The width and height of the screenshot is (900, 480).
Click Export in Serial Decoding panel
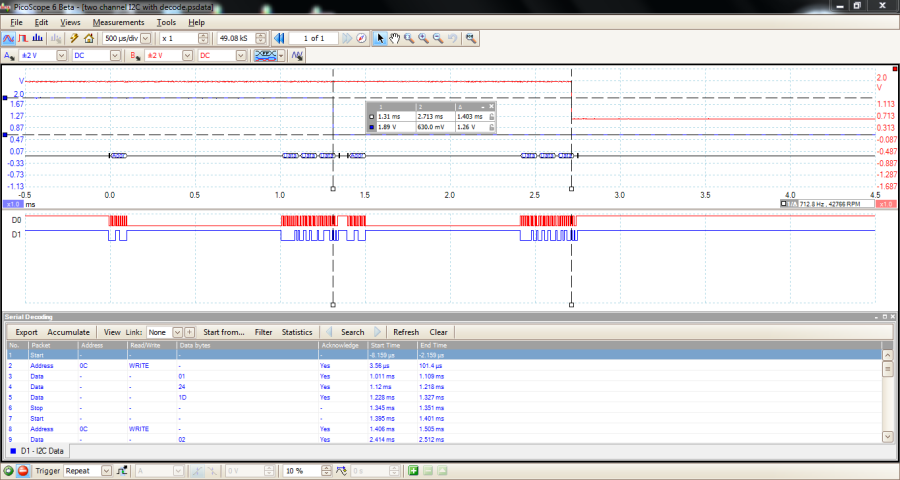(x=26, y=332)
